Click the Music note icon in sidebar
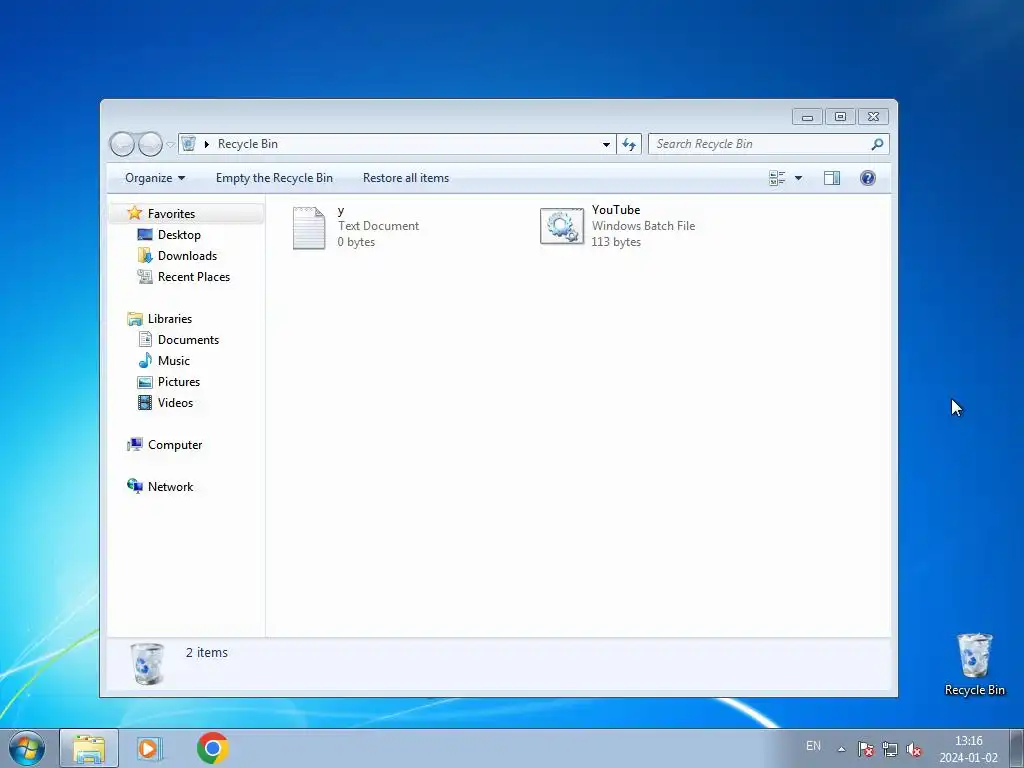Image resolution: width=1024 pixels, height=768 pixels. coord(145,360)
